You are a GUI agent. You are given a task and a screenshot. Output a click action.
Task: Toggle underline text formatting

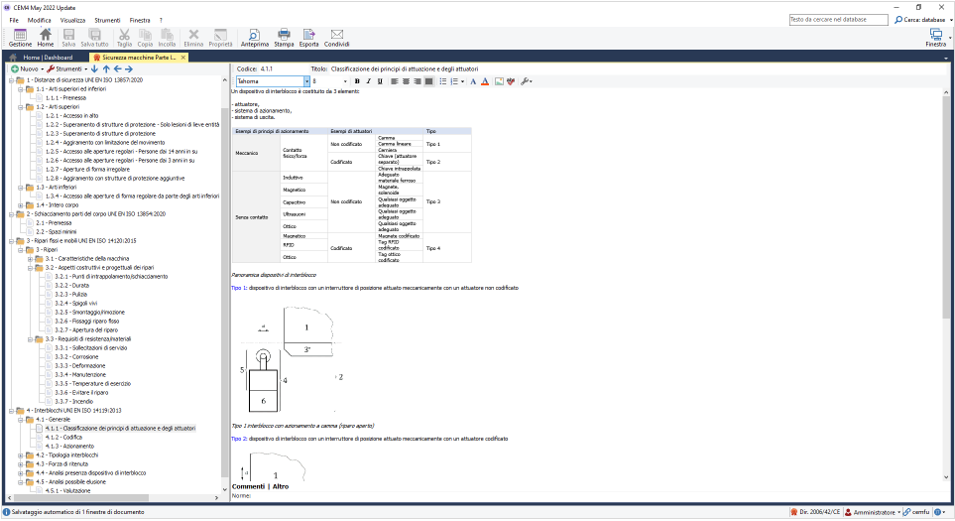(x=379, y=81)
